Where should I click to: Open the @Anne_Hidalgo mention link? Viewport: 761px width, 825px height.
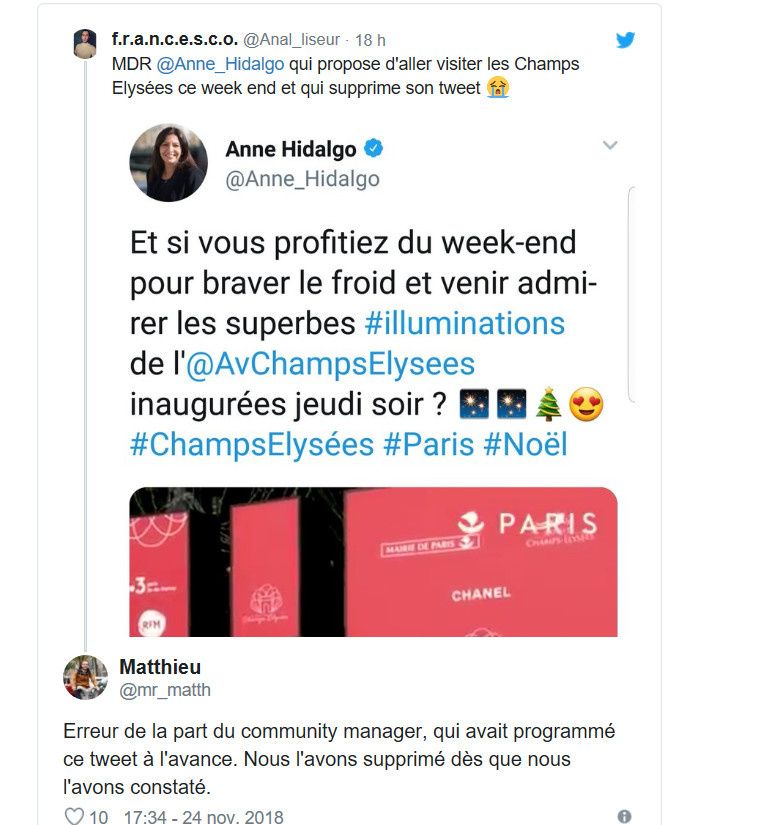point(220,64)
